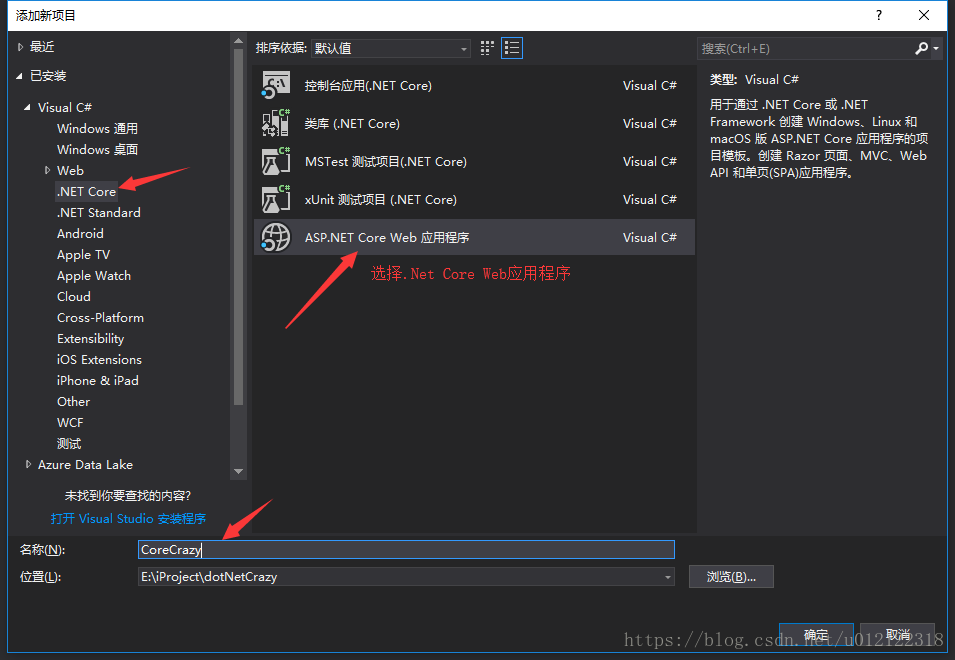Click the xUnit 测试项目 (.NET Core) name
This screenshot has height=660, width=955.
[381, 199]
